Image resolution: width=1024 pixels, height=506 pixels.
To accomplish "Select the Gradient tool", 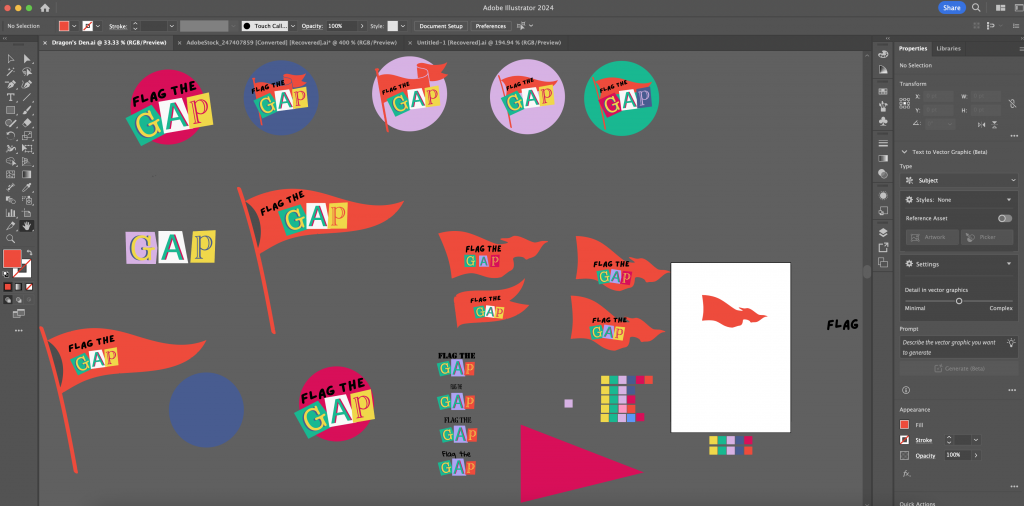I will (27, 174).
